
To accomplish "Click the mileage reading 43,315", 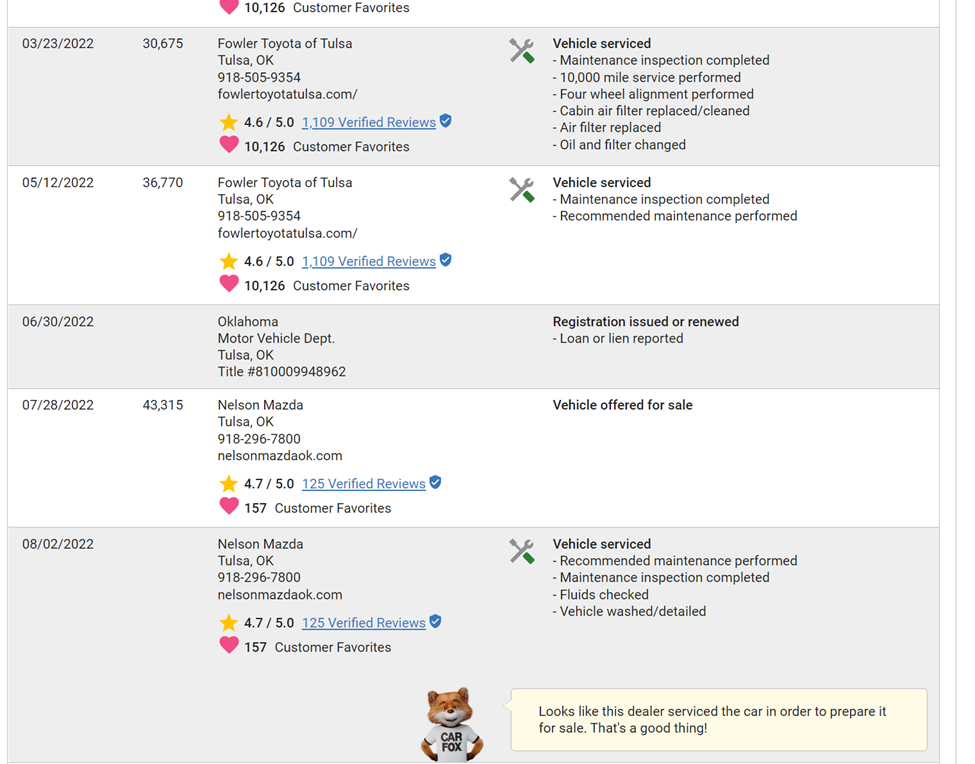I will [x=163, y=405].
